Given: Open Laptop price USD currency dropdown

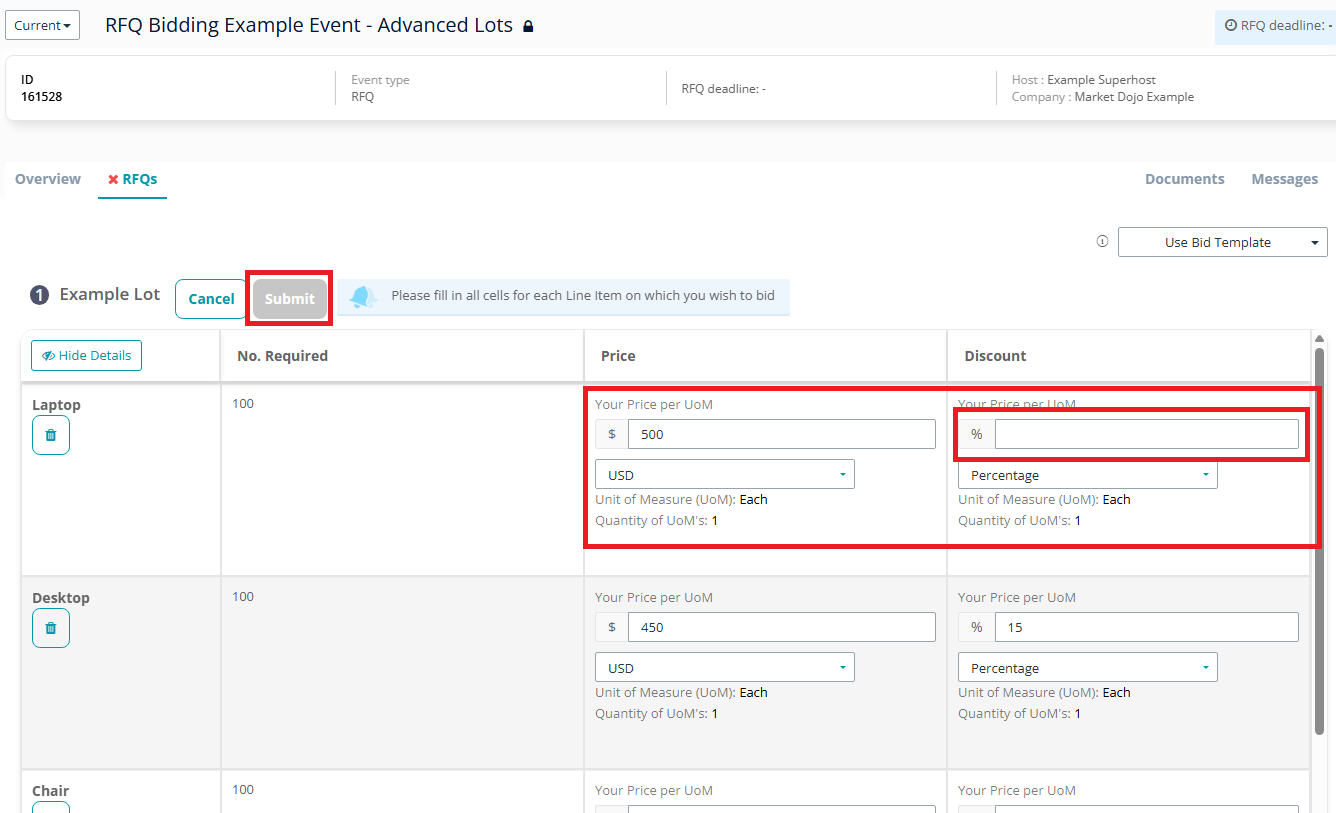Looking at the screenshot, I should click(725, 474).
